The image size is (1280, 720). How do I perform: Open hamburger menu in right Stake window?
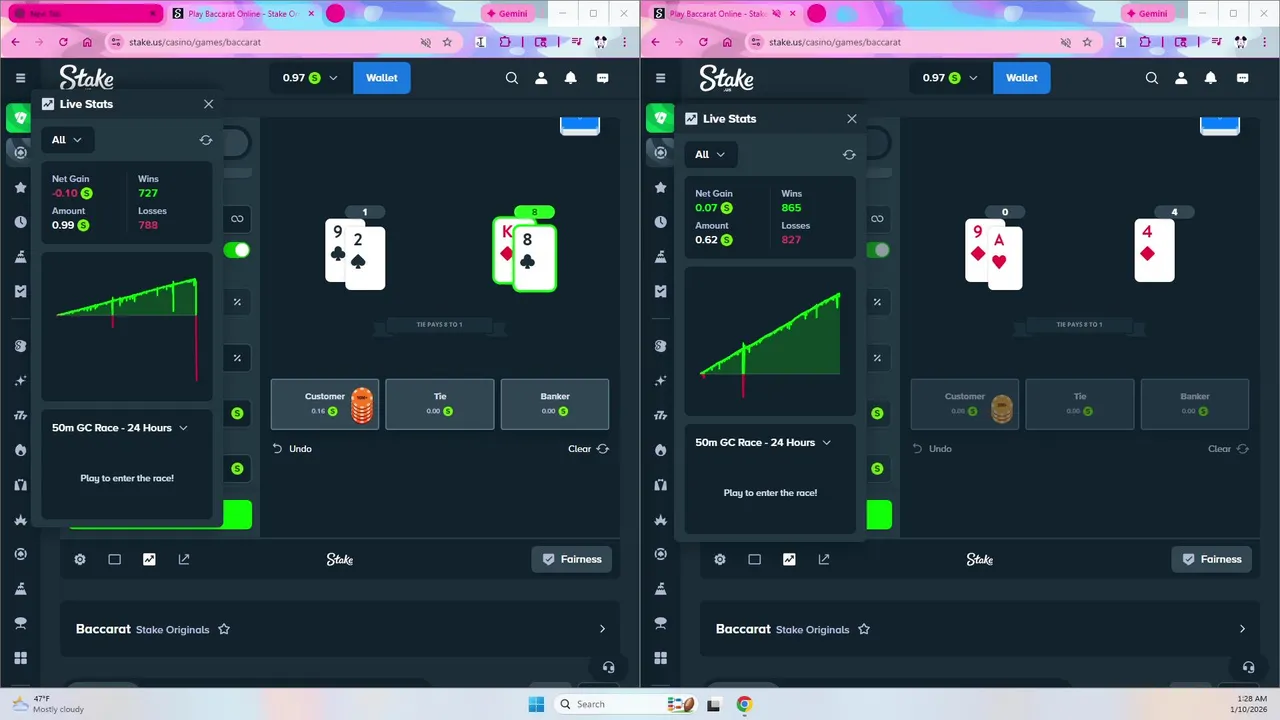pyautogui.click(x=660, y=78)
